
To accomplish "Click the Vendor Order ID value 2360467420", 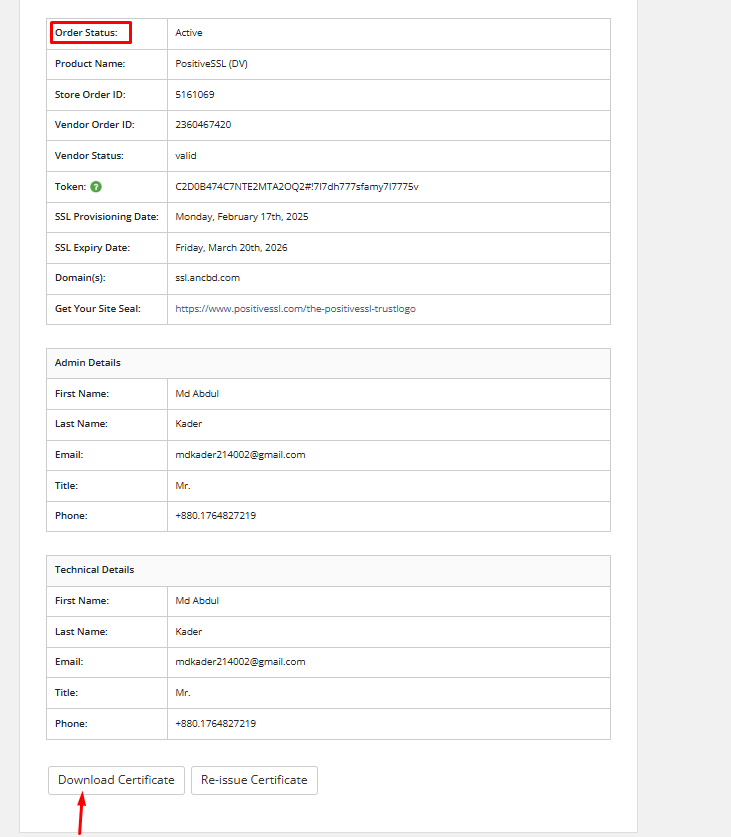I will [203, 125].
